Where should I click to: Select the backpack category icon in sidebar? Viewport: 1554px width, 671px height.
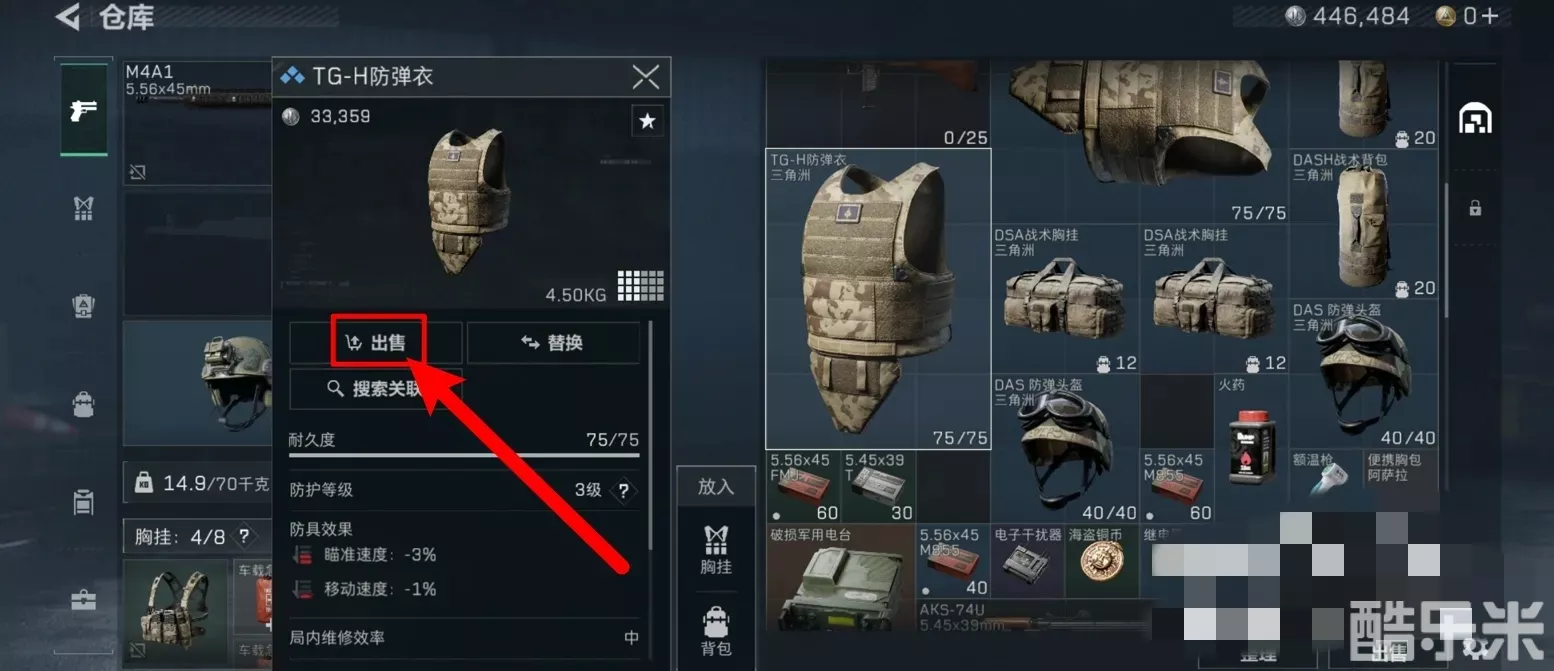coord(84,404)
